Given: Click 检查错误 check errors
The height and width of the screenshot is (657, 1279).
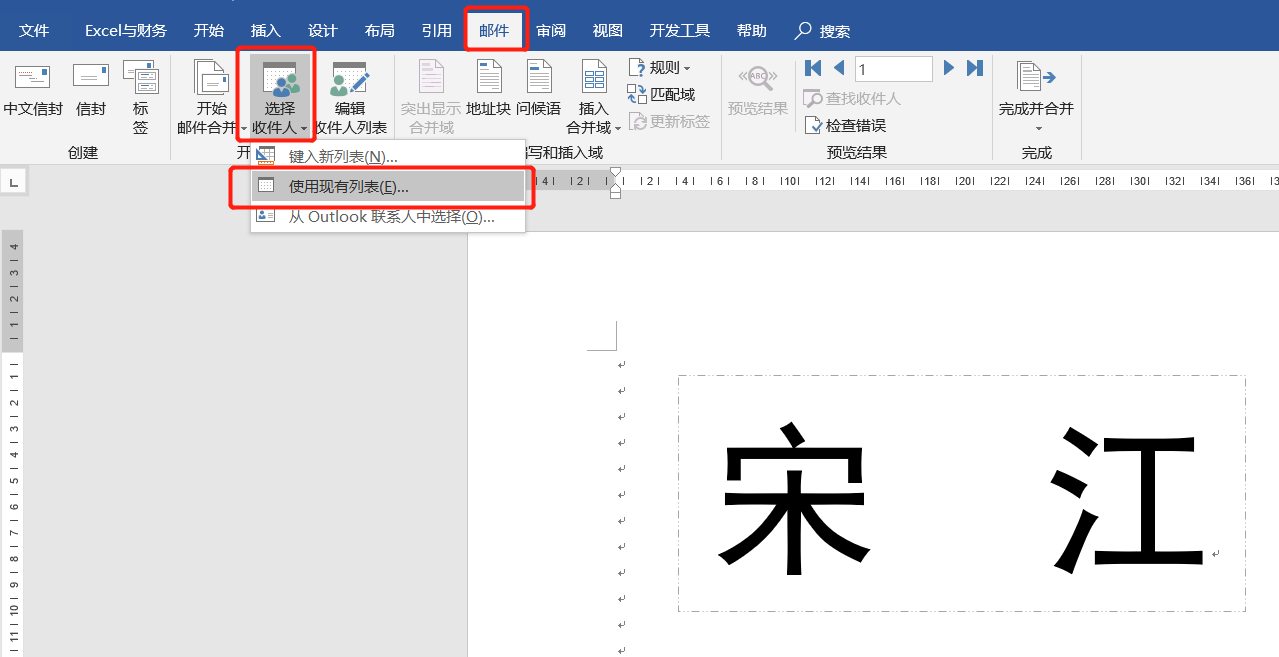Looking at the screenshot, I should pos(846,125).
